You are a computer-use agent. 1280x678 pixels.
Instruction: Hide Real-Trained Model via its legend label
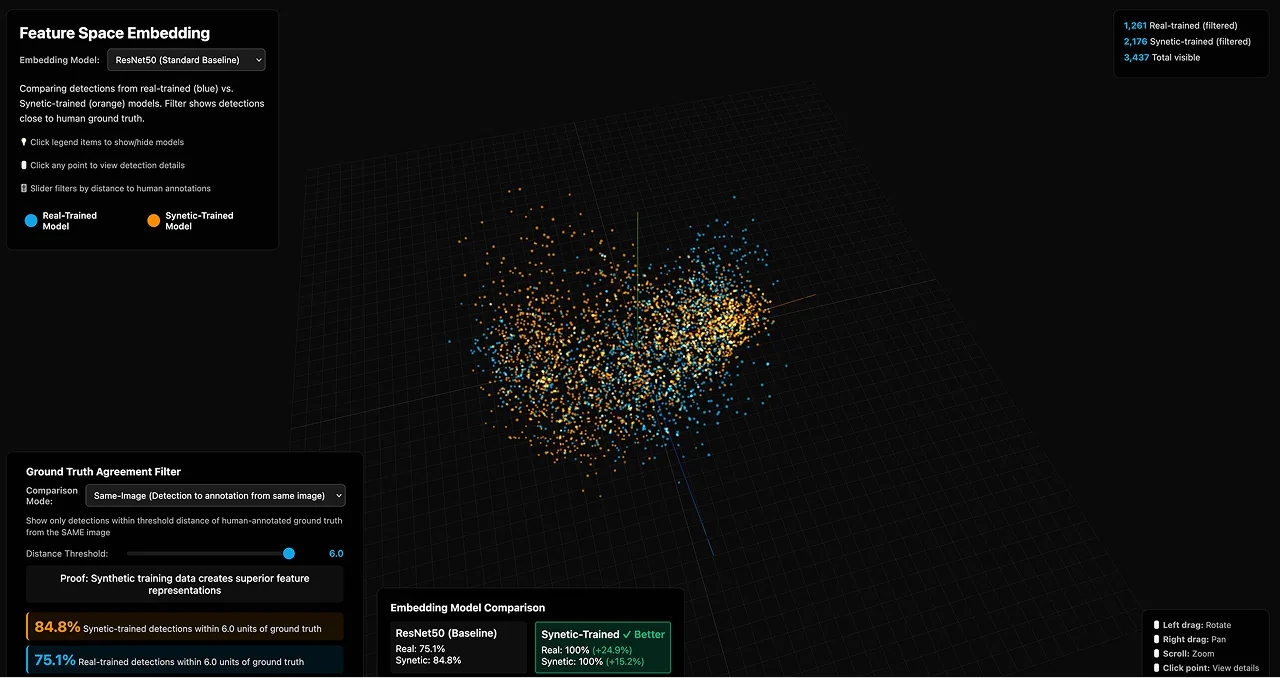[x=70, y=221]
